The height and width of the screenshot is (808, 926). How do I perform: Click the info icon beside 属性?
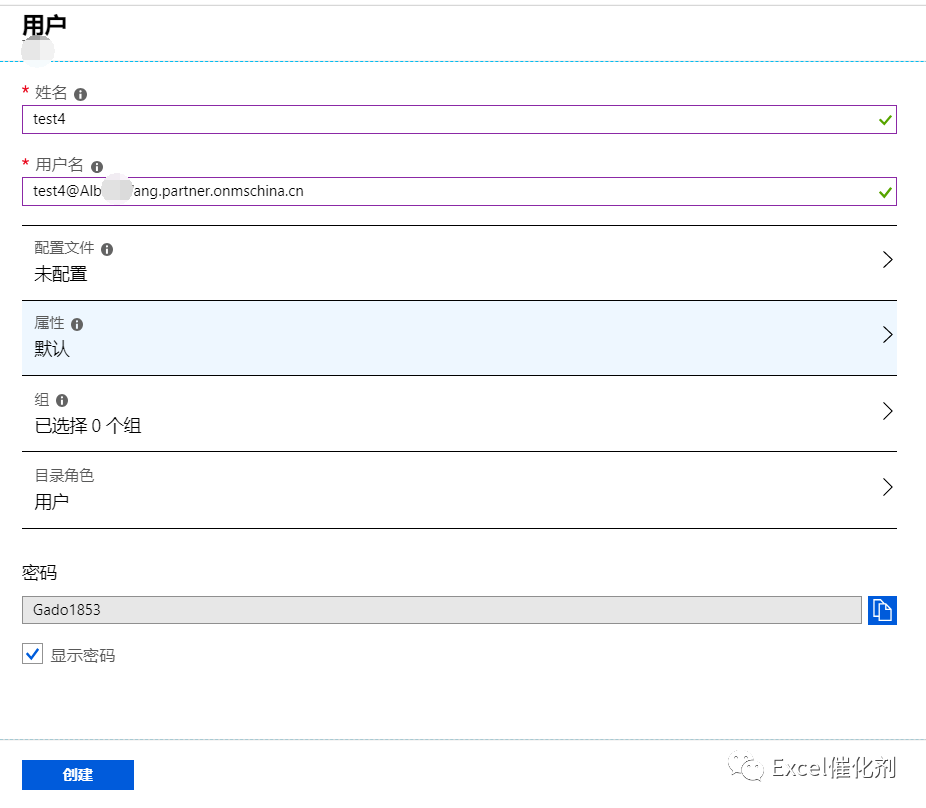[77, 324]
